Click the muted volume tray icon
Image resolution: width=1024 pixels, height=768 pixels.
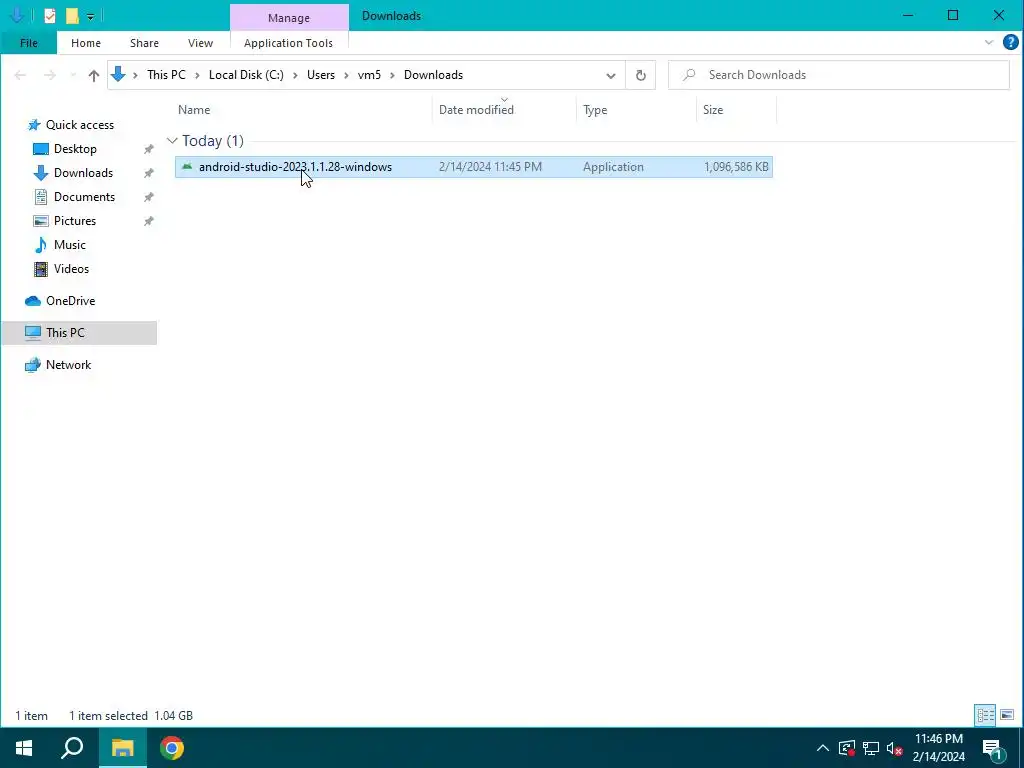(x=894, y=748)
